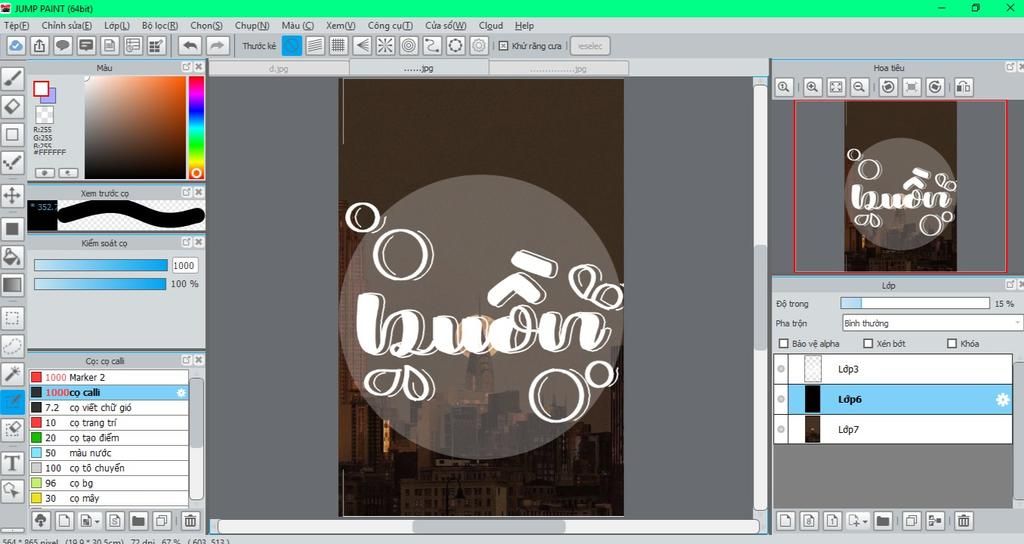1024x544 pixels.
Task: Open the Công cụ(T) menu
Action: 390,25
